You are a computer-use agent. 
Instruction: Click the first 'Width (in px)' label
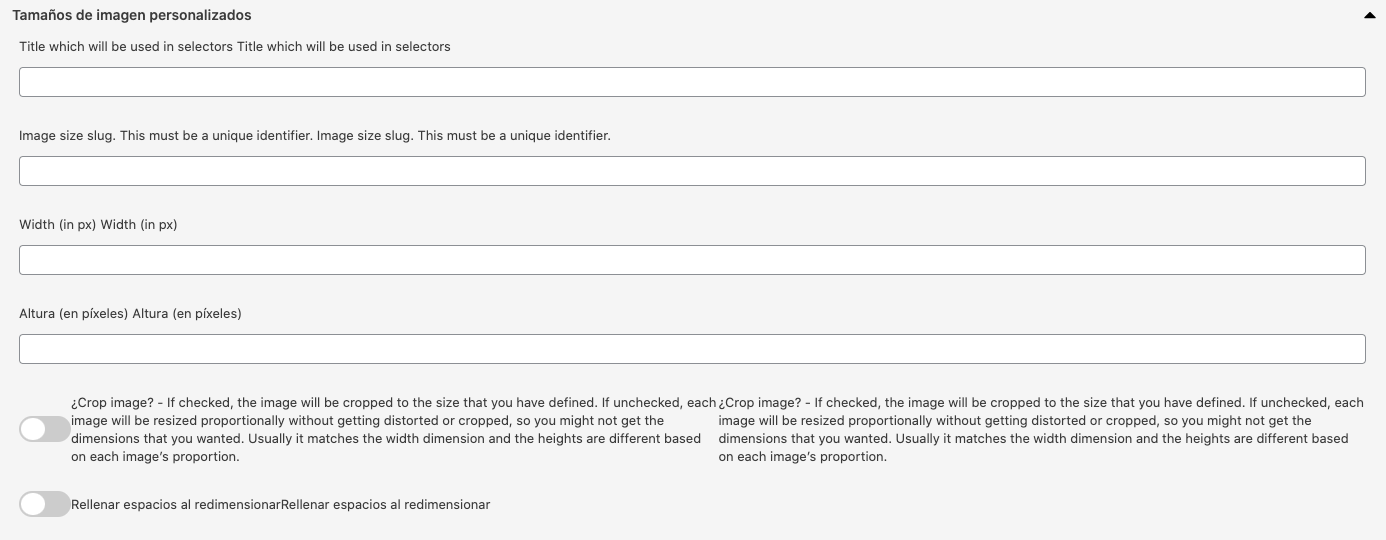point(57,225)
